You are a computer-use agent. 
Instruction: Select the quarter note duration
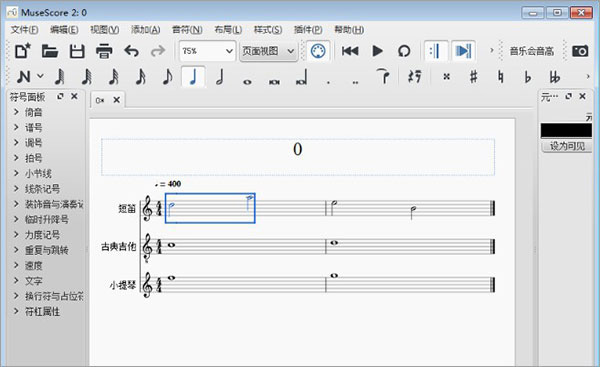(x=193, y=77)
